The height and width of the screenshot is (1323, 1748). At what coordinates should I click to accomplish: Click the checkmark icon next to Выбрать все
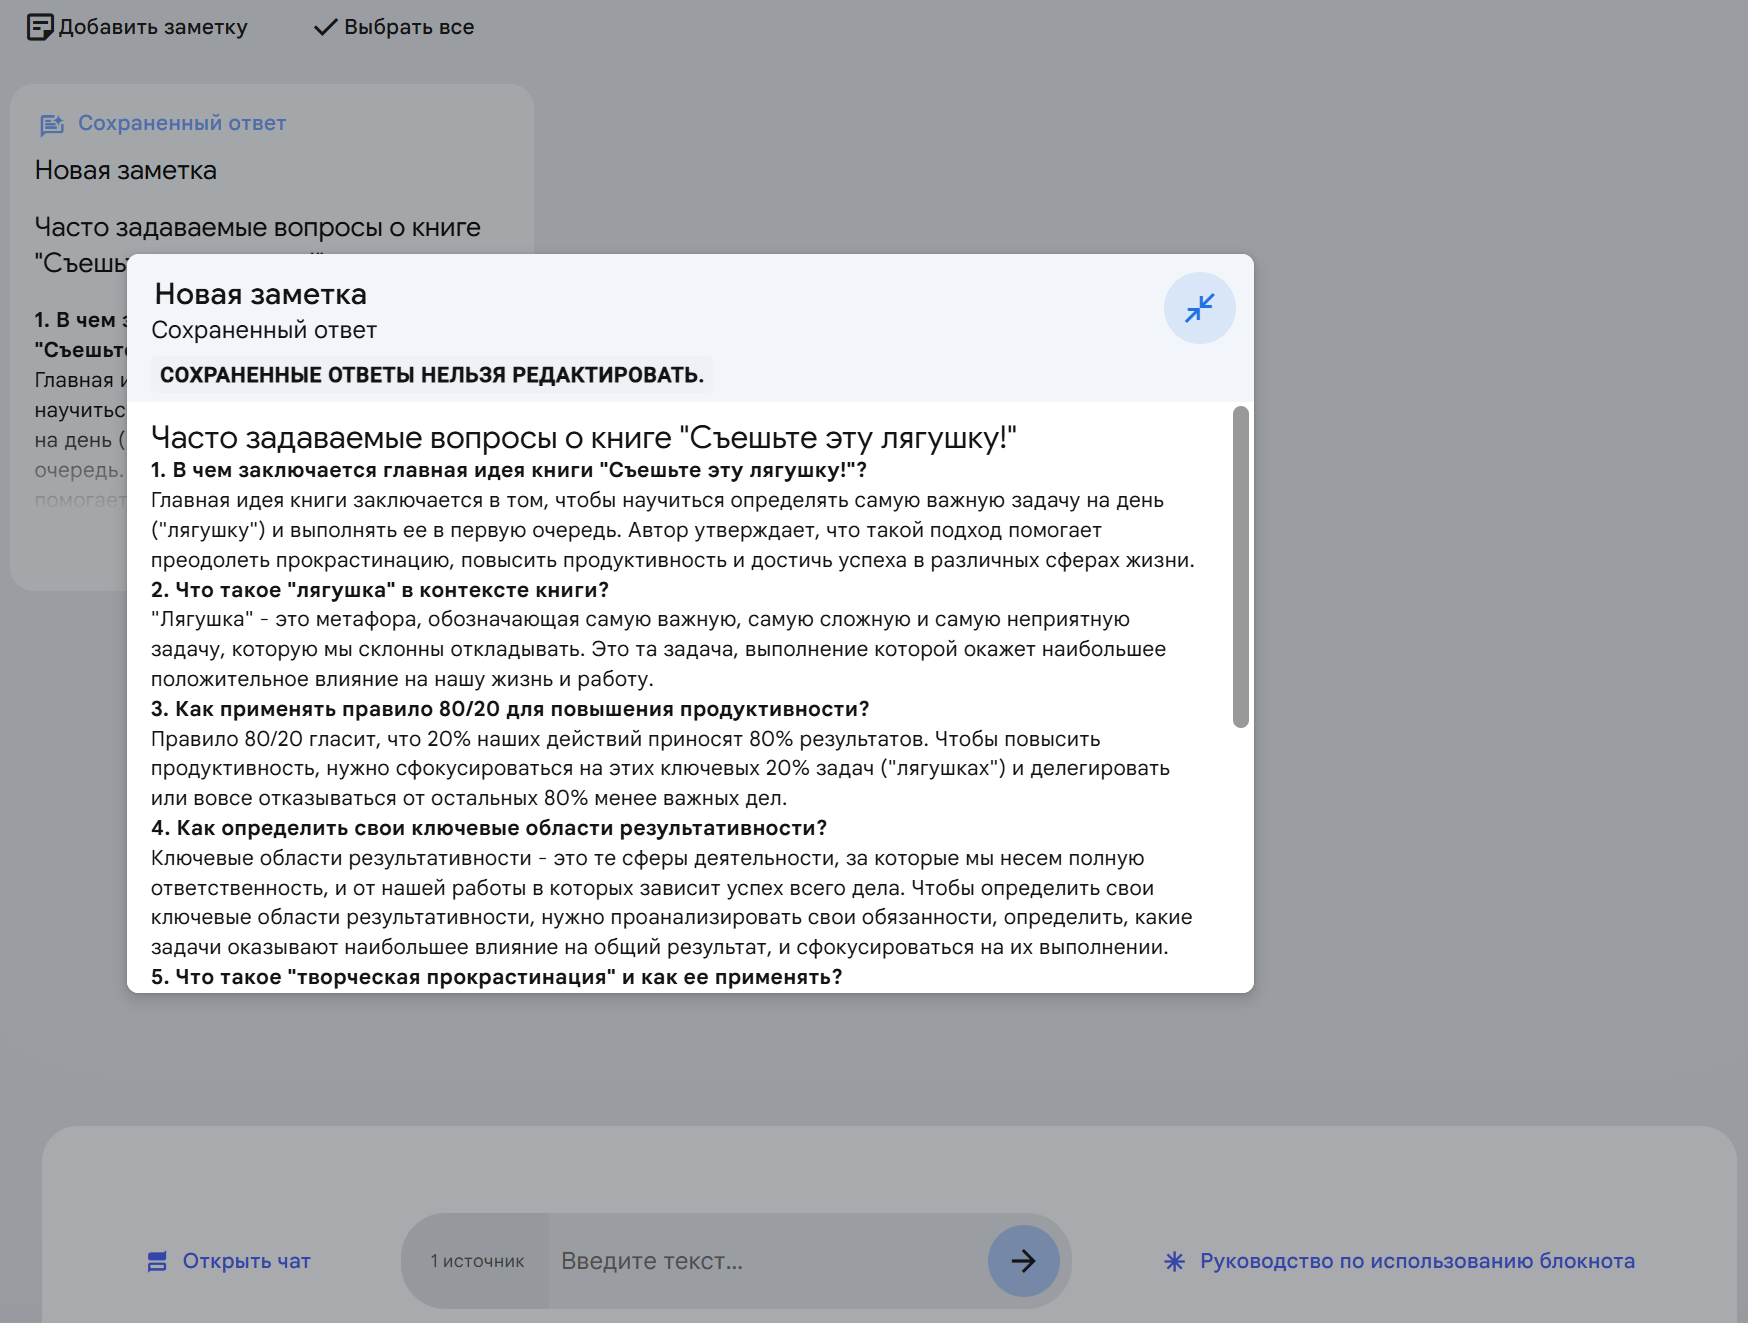click(x=326, y=27)
